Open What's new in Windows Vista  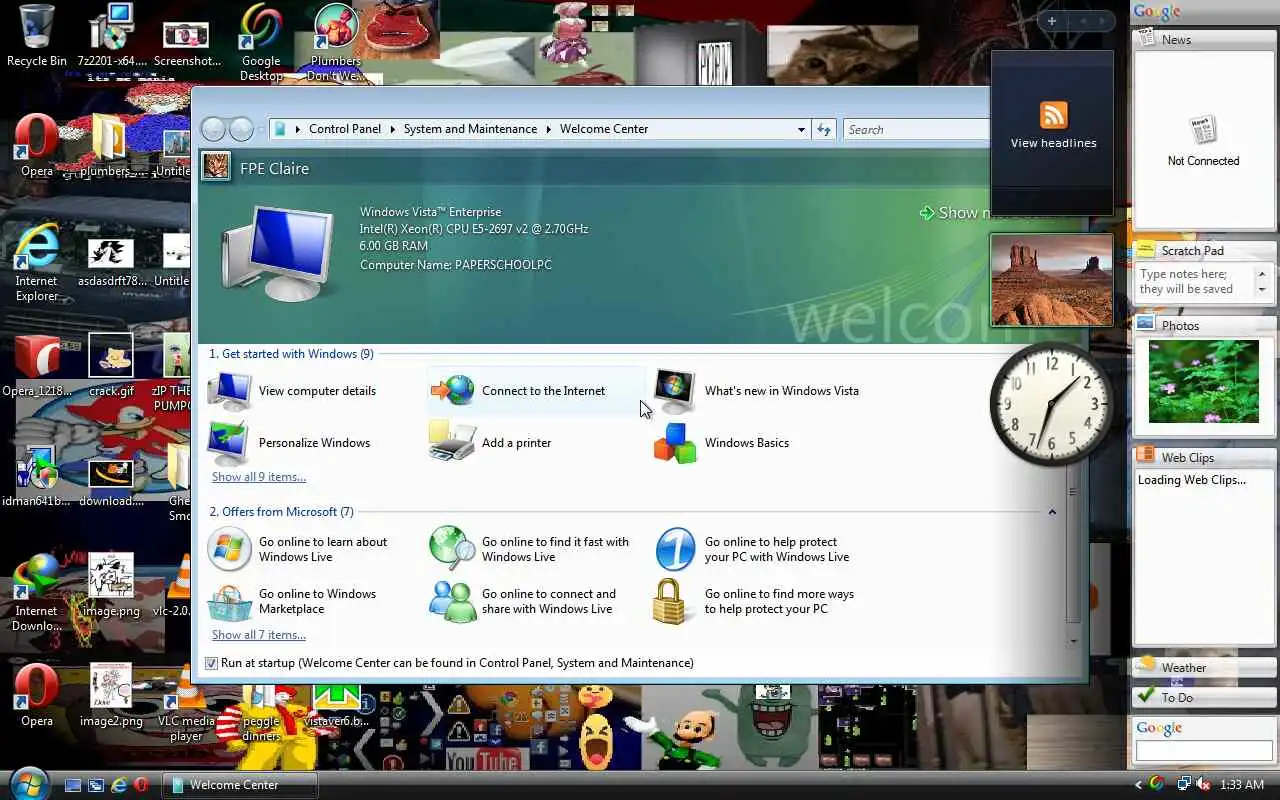(x=757, y=391)
